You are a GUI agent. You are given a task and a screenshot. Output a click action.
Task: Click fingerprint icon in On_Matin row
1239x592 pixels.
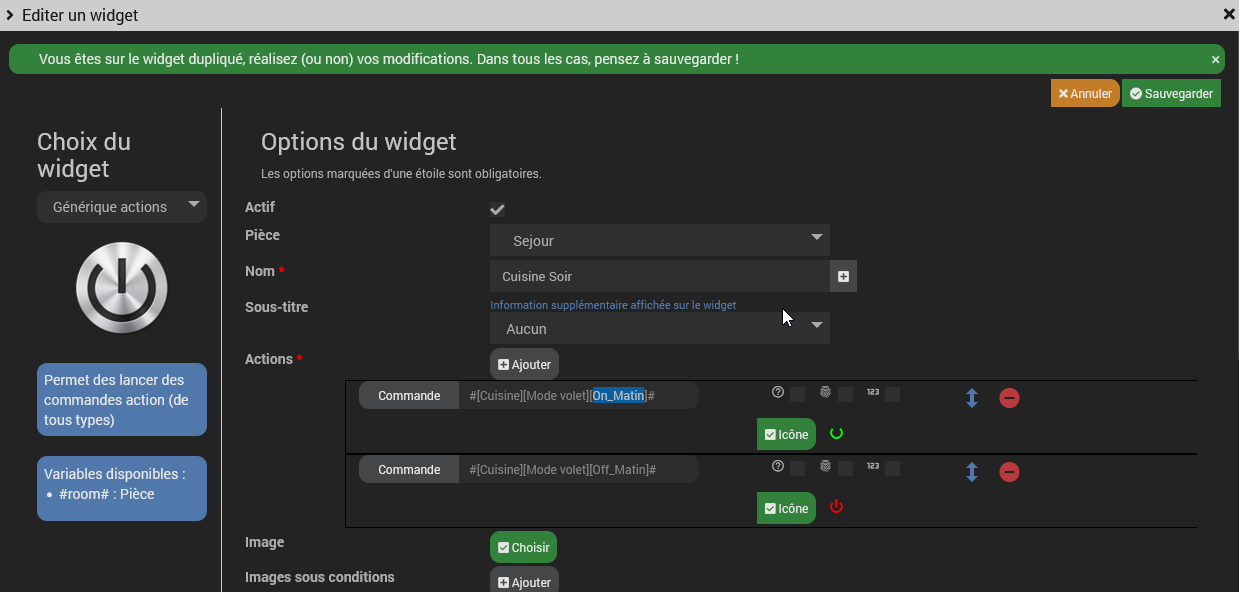click(825, 392)
